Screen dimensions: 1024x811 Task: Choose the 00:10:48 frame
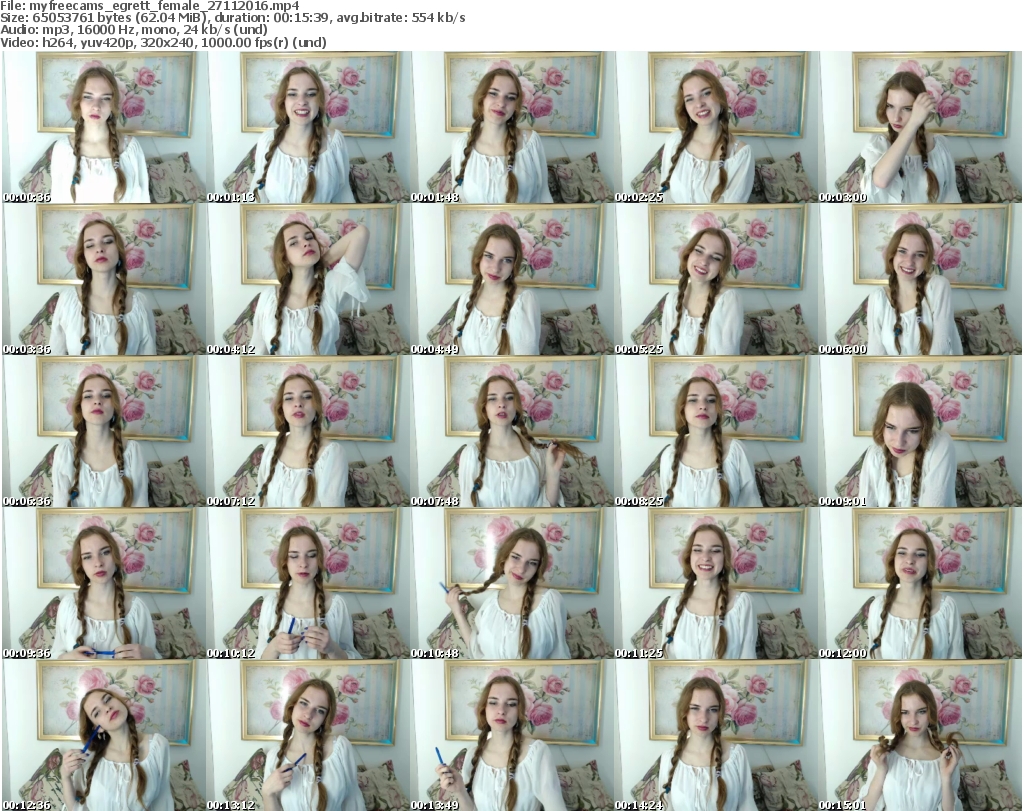512,584
